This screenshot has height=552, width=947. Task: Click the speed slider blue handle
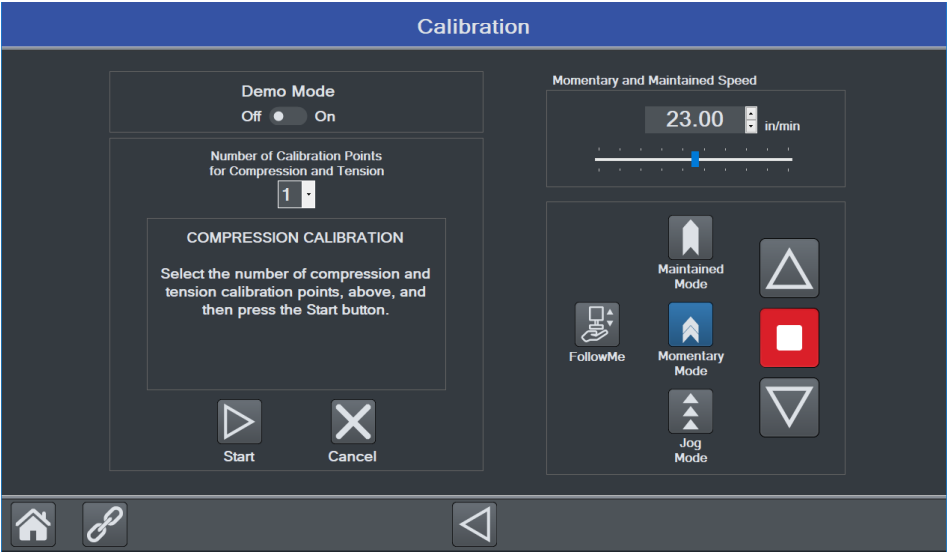click(695, 159)
